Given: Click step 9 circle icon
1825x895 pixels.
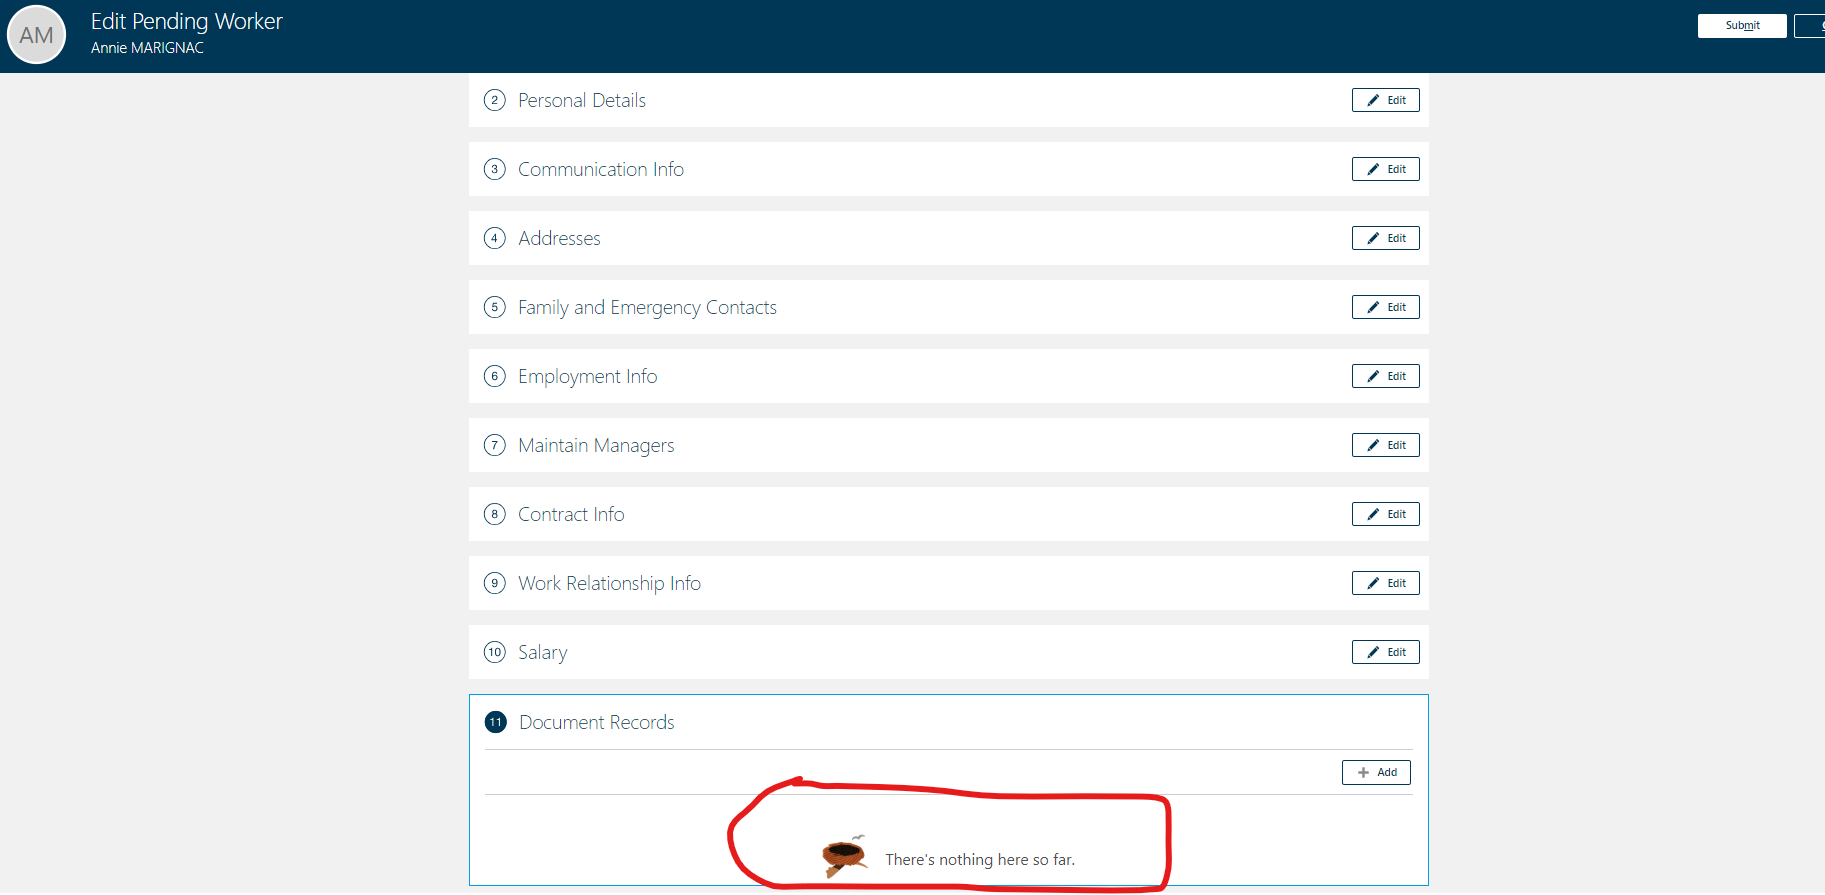Looking at the screenshot, I should [x=495, y=583].
